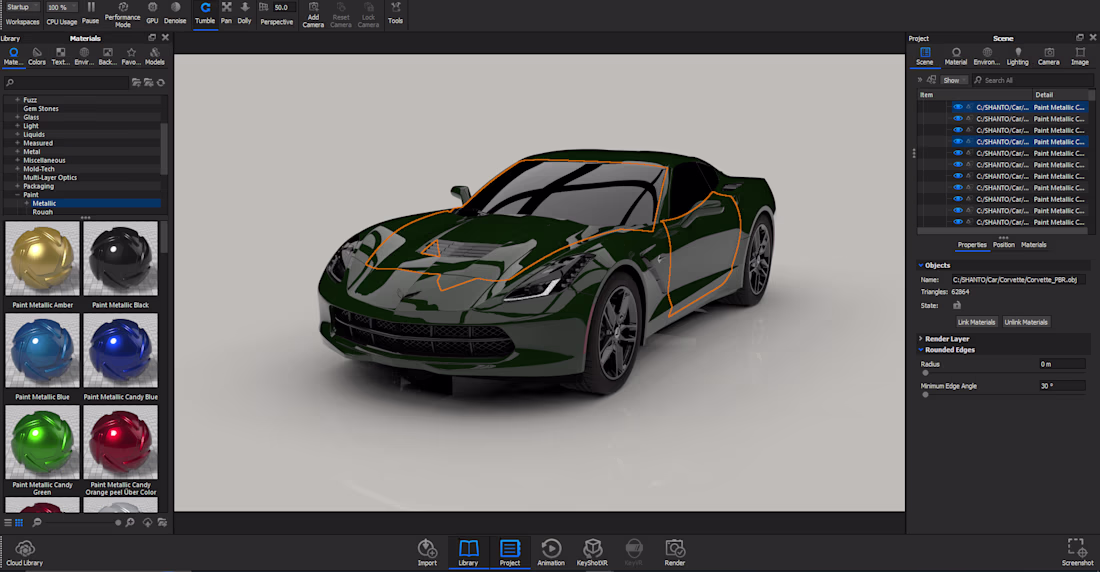Collapse the Rounded Edges section

pyautogui.click(x=920, y=350)
